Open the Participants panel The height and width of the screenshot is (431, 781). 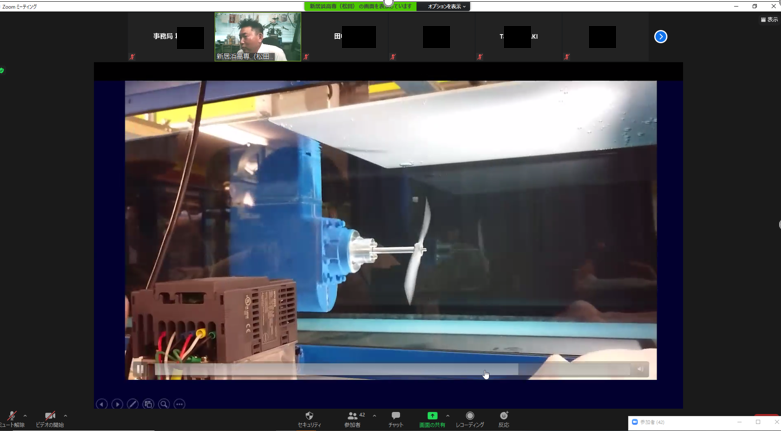pyautogui.click(x=353, y=419)
